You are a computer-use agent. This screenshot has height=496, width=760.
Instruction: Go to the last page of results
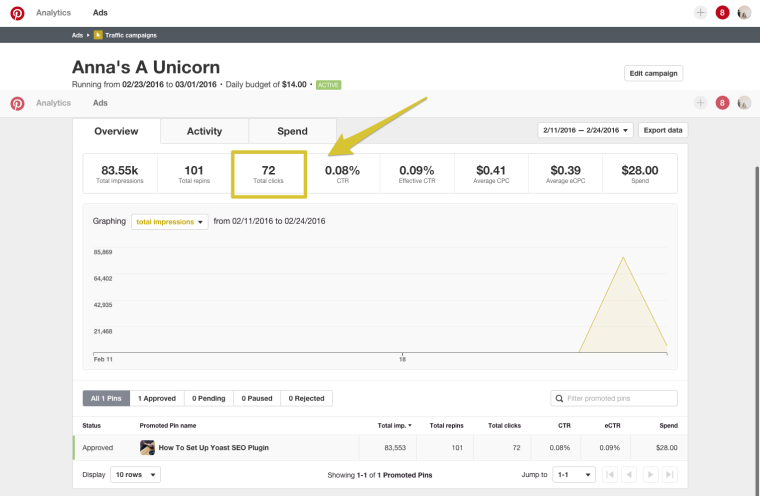pos(669,475)
